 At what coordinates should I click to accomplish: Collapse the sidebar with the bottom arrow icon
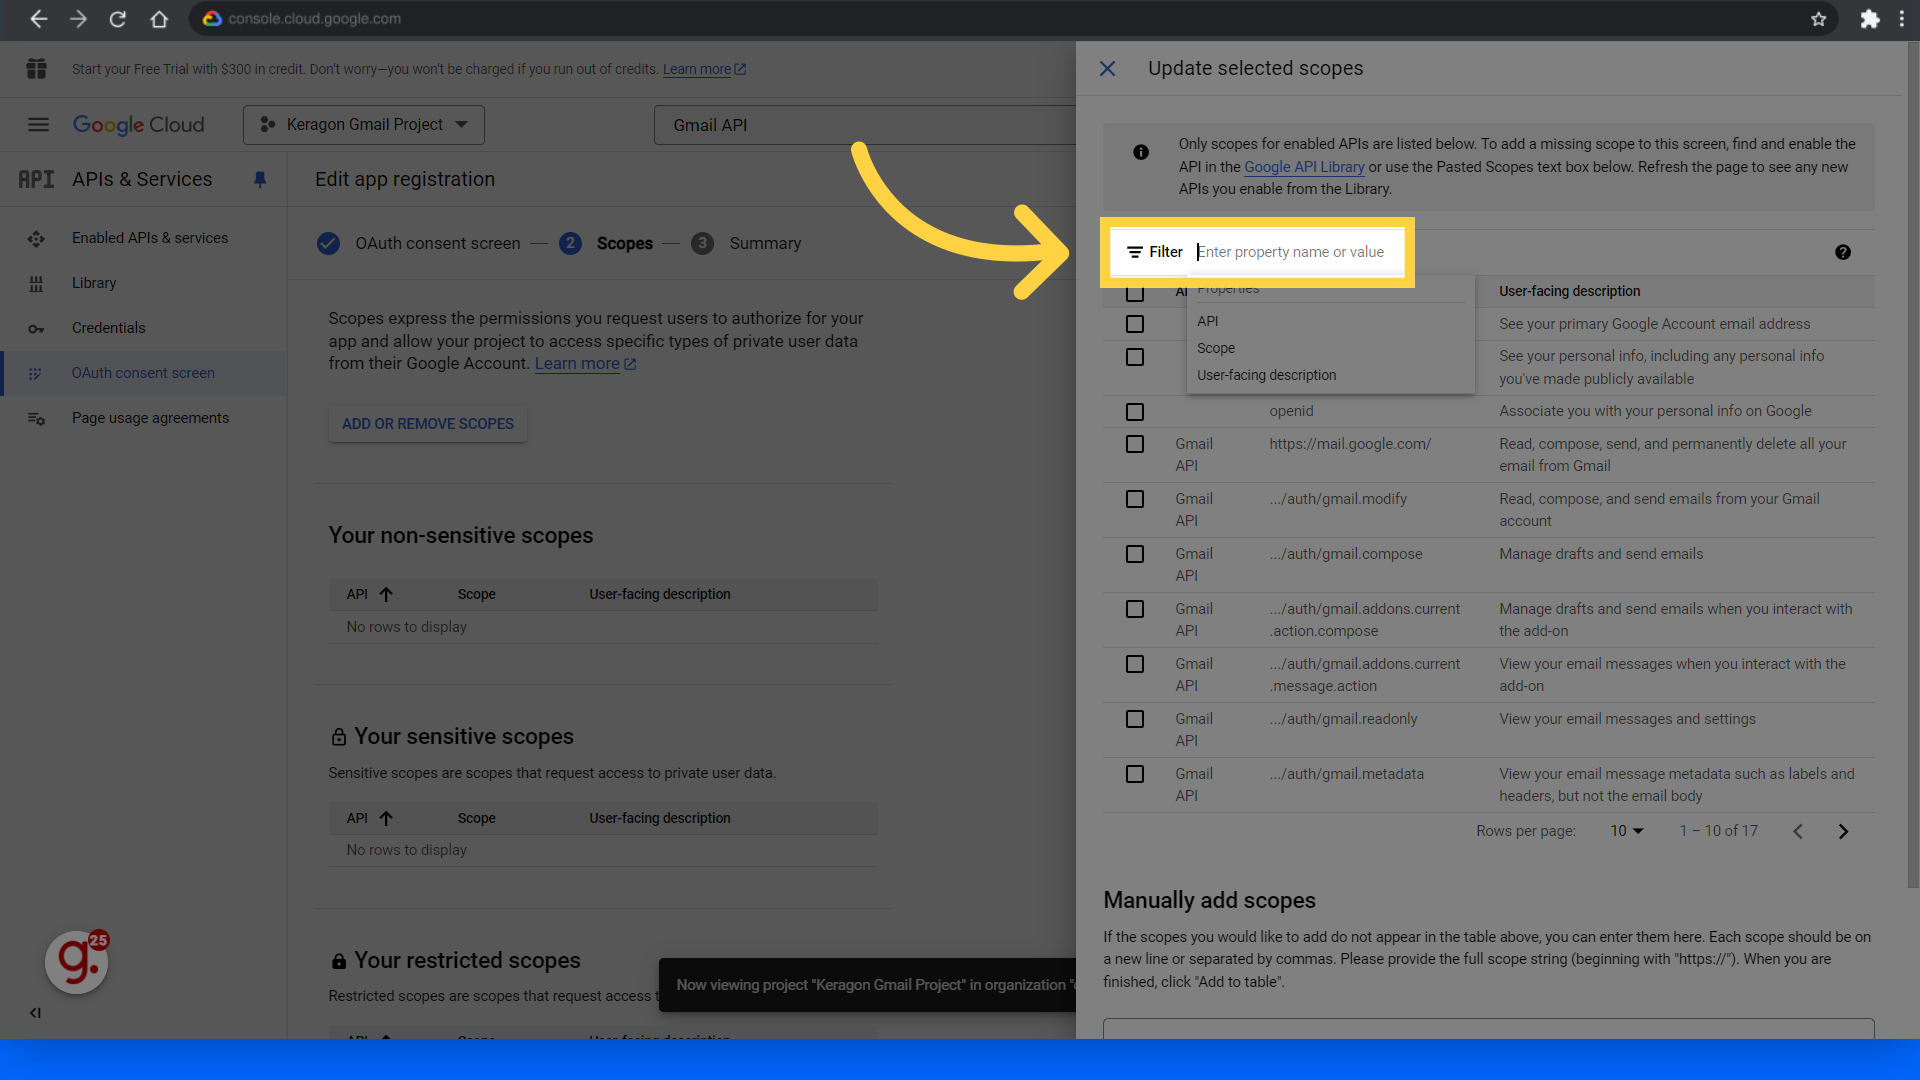(x=35, y=1013)
